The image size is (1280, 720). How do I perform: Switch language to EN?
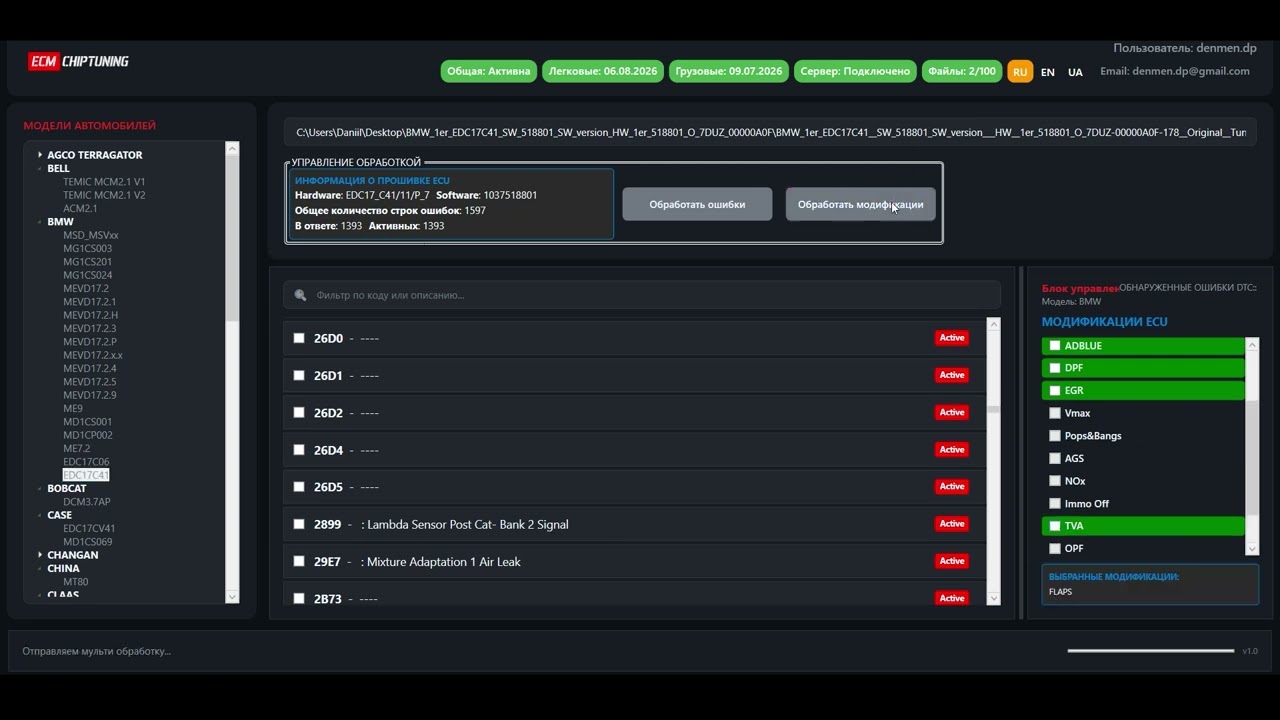tap(1047, 72)
